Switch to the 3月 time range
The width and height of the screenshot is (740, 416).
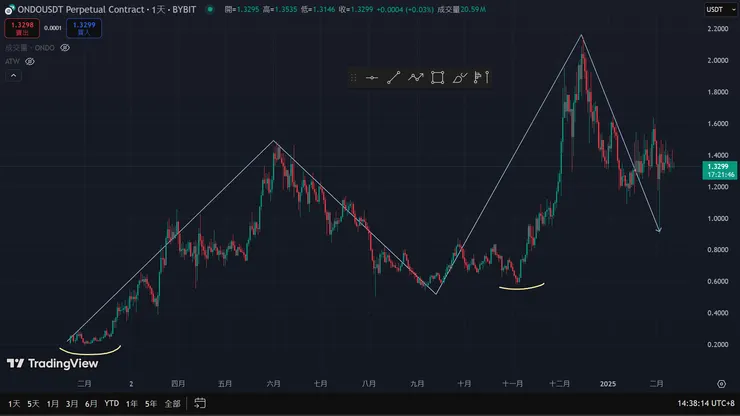coord(72,404)
